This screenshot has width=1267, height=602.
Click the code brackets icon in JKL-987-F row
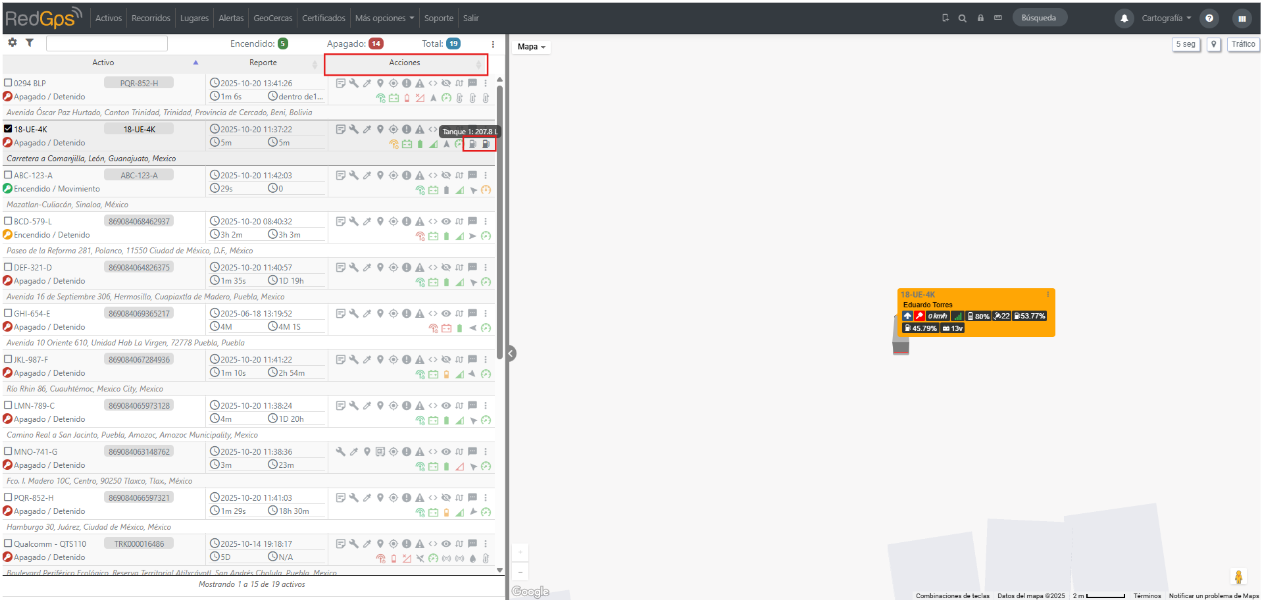tap(433, 359)
